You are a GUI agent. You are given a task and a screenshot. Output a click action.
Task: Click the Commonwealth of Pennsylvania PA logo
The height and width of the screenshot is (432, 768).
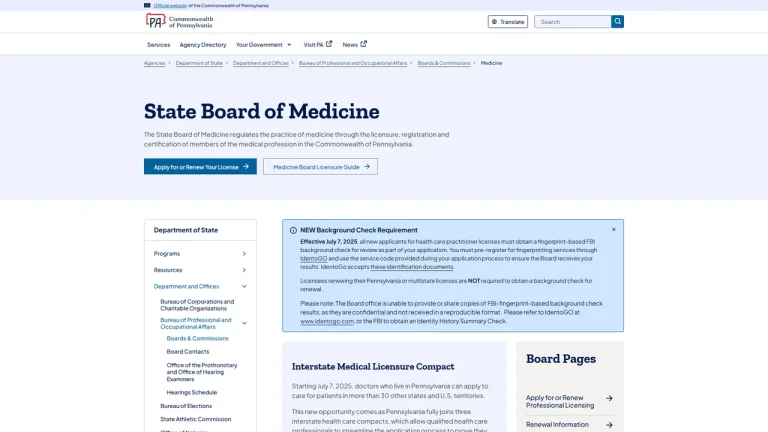pyautogui.click(x=179, y=22)
